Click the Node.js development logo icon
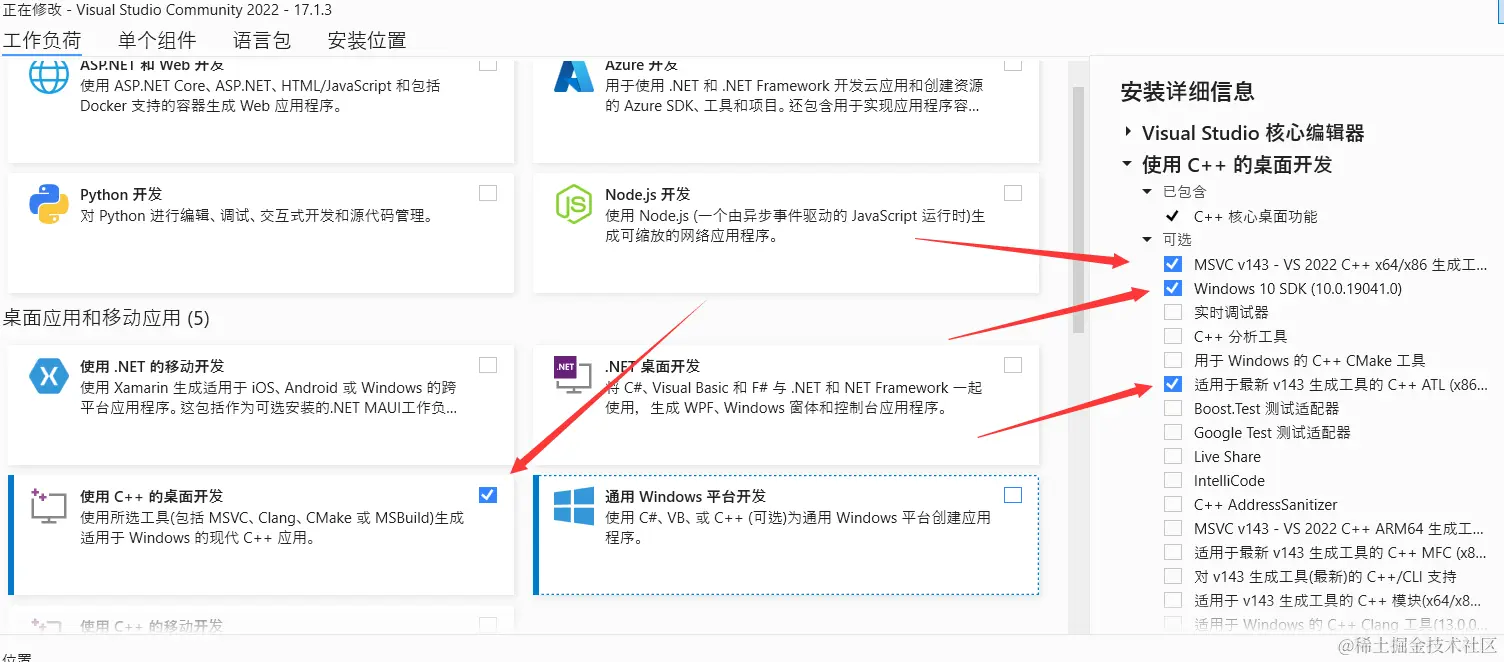This screenshot has width=1504, height=662. point(574,205)
